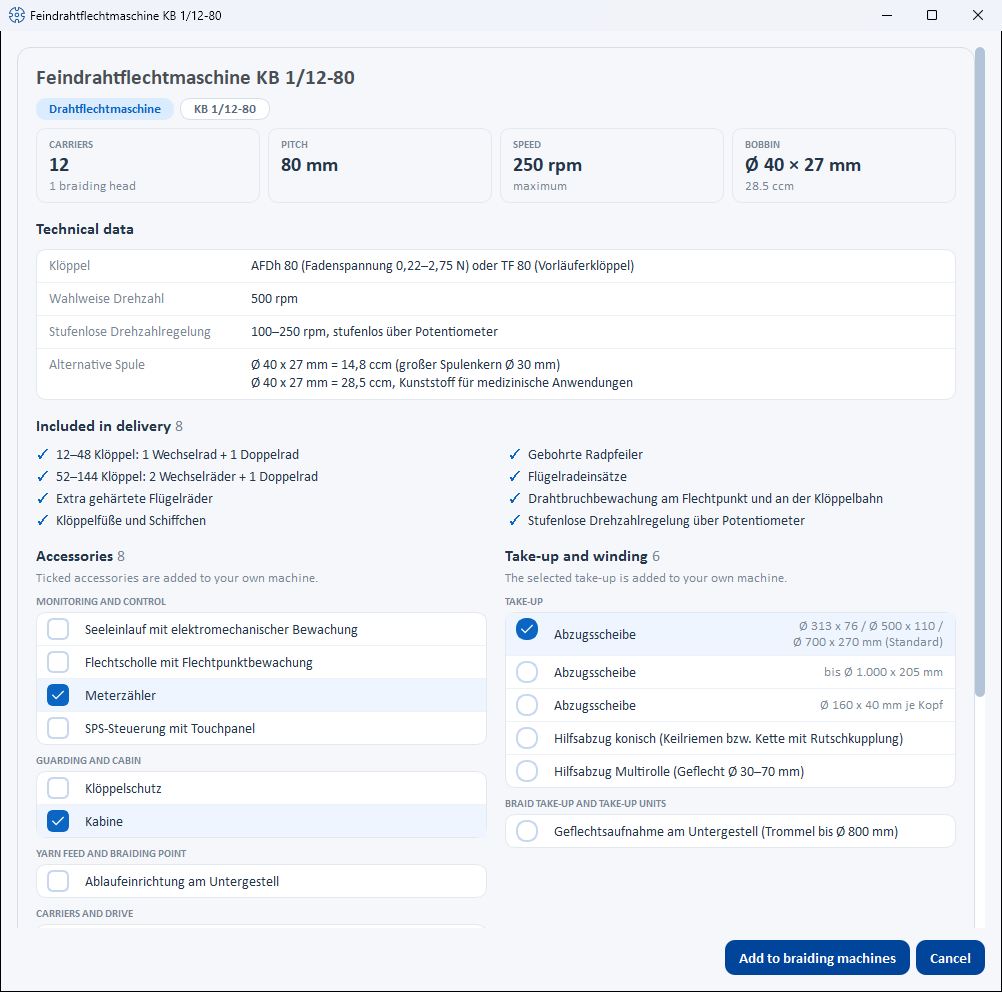The width and height of the screenshot is (1002, 992).
Task: Click the '500 rpm' Wahlweise Drehzahl value
Action: pos(274,298)
